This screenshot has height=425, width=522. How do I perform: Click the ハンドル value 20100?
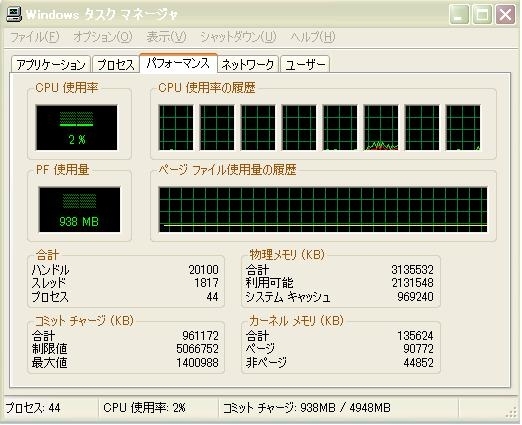203,270
